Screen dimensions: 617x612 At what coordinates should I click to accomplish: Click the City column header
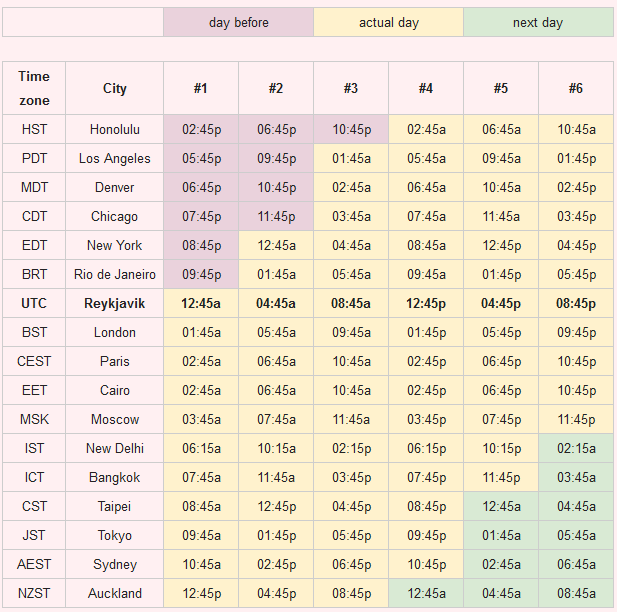[x=115, y=88]
